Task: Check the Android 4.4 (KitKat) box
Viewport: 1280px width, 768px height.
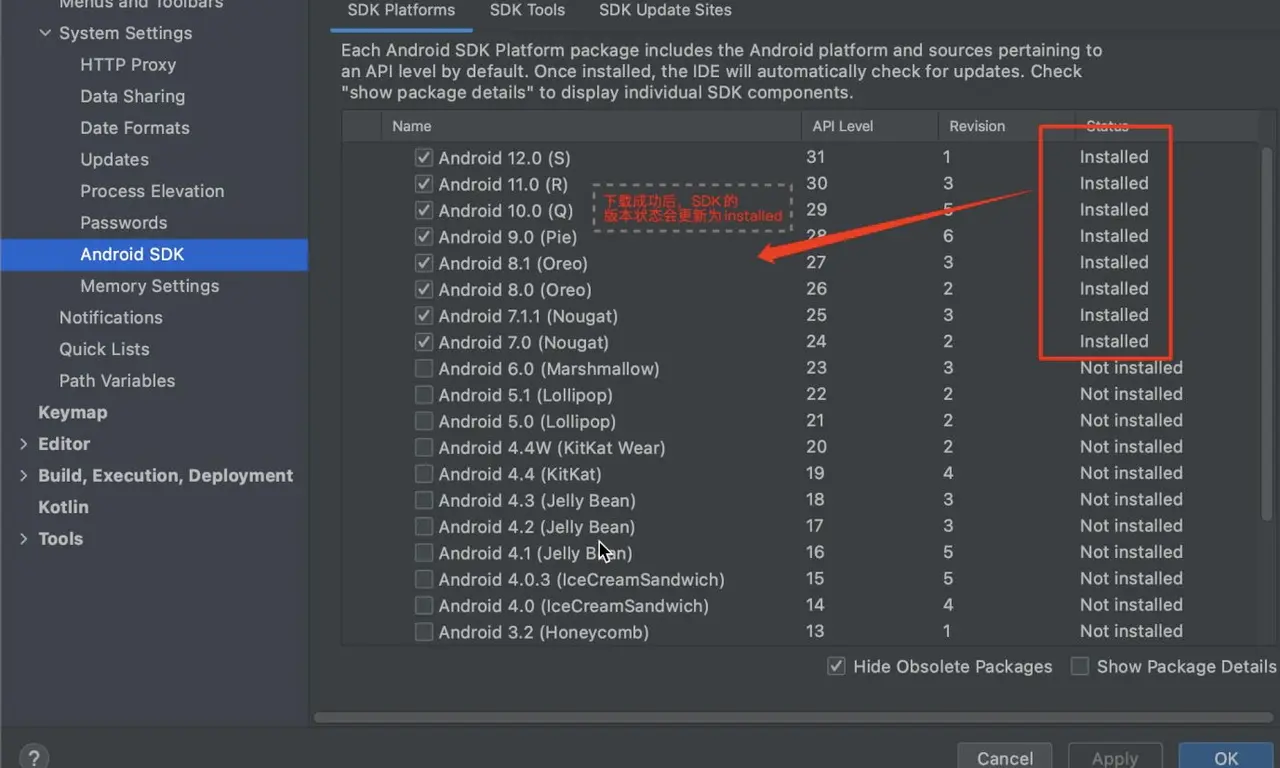Action: click(424, 474)
